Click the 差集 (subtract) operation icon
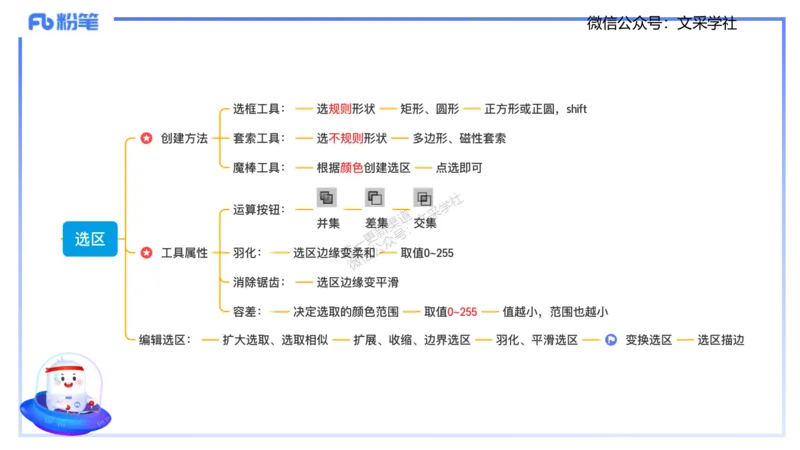Viewport: 800px width, 450px height. coord(375,197)
